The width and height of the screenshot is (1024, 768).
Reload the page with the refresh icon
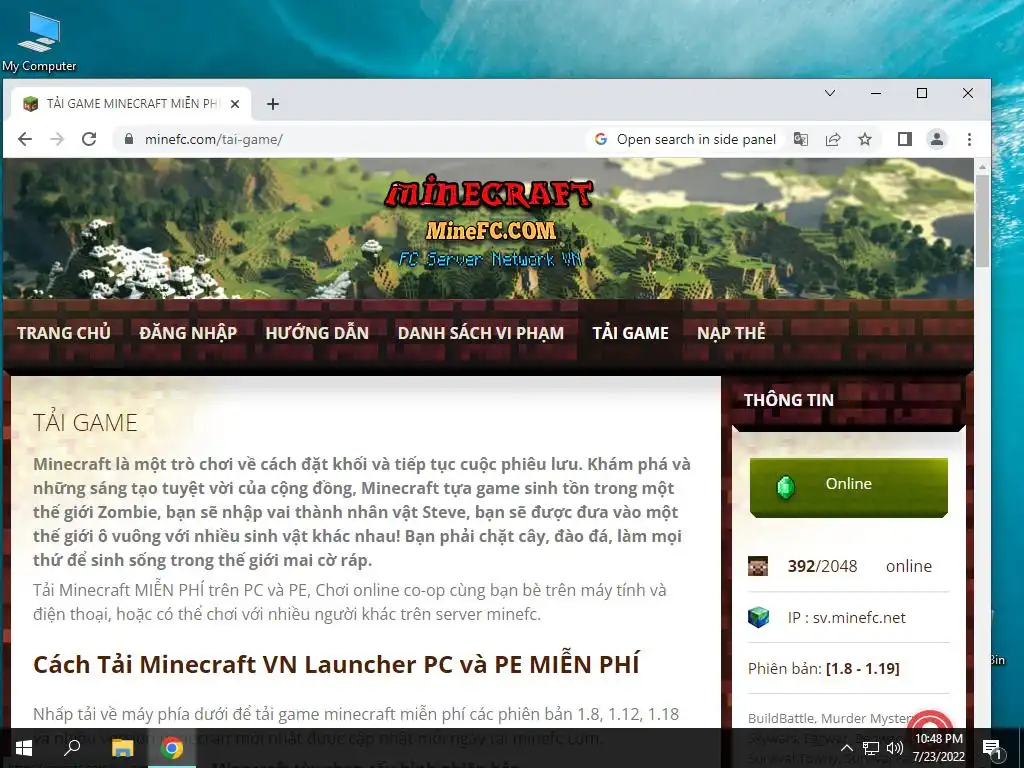[x=89, y=139]
